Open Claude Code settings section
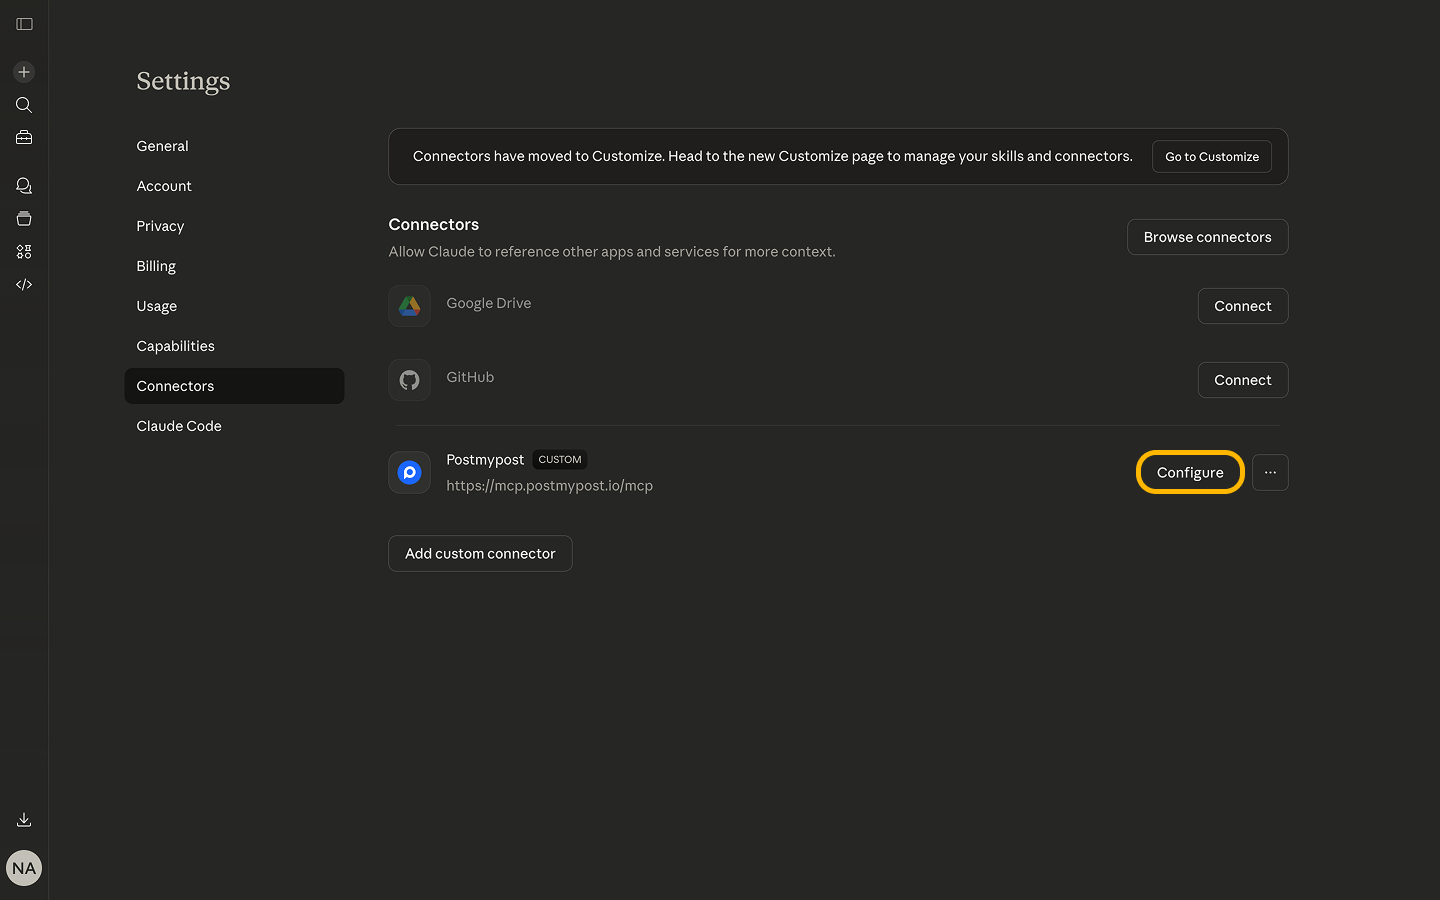The width and height of the screenshot is (1440, 900). (179, 426)
